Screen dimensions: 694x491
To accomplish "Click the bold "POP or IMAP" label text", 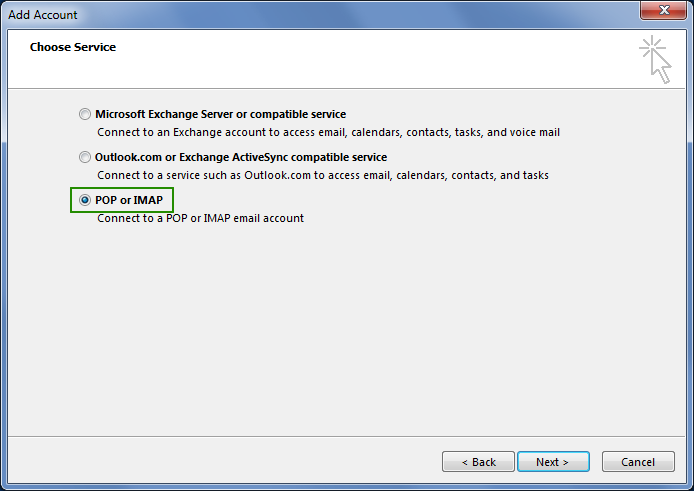I will point(129,200).
